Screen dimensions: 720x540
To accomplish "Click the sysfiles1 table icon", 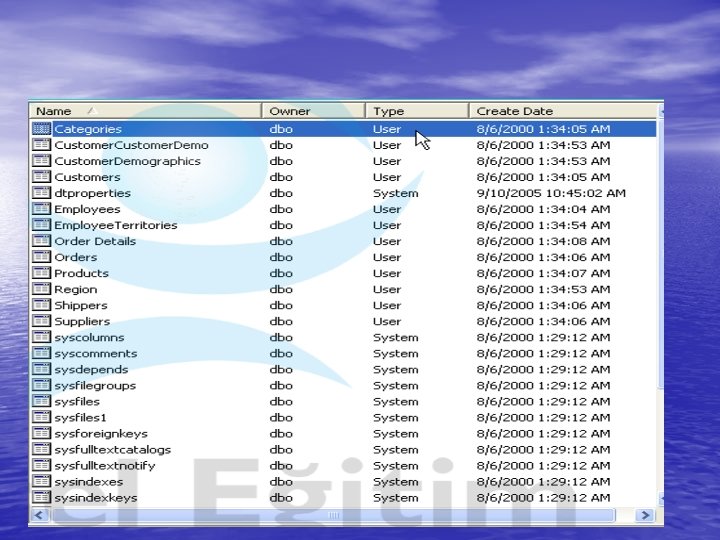I will (41, 418).
